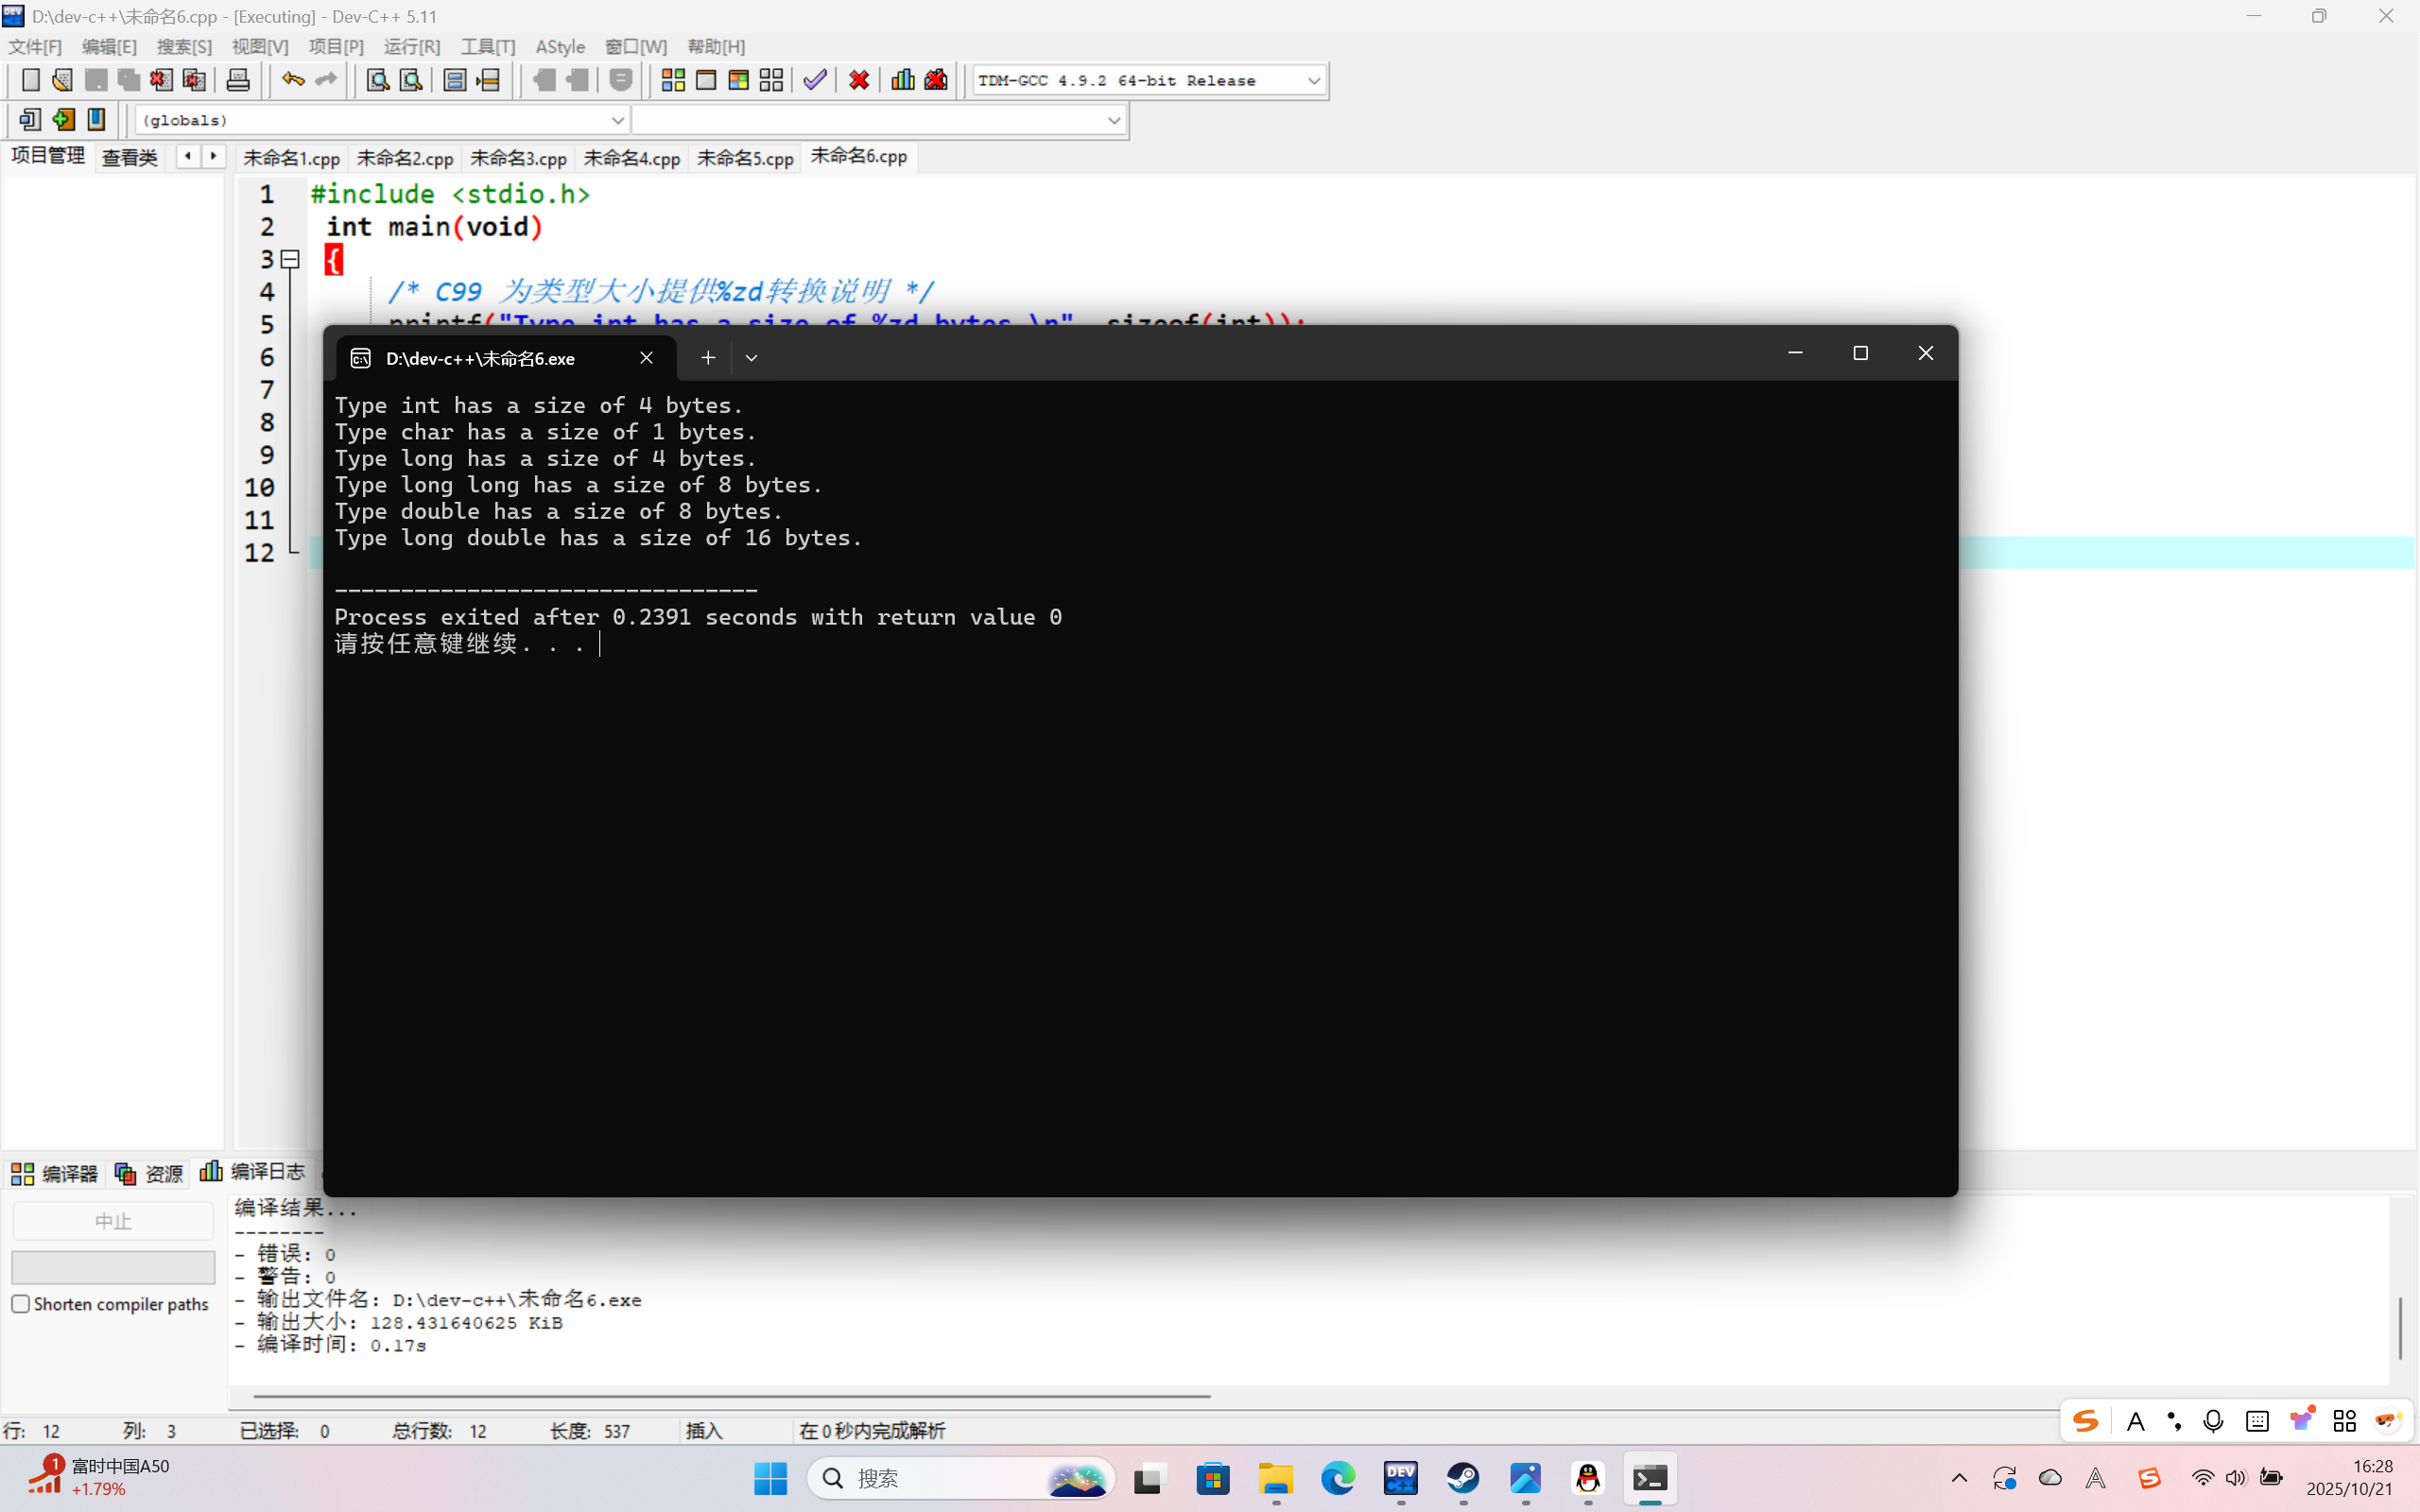Add a new console tab with plus
The height and width of the screenshot is (1512, 2420).
(x=708, y=358)
